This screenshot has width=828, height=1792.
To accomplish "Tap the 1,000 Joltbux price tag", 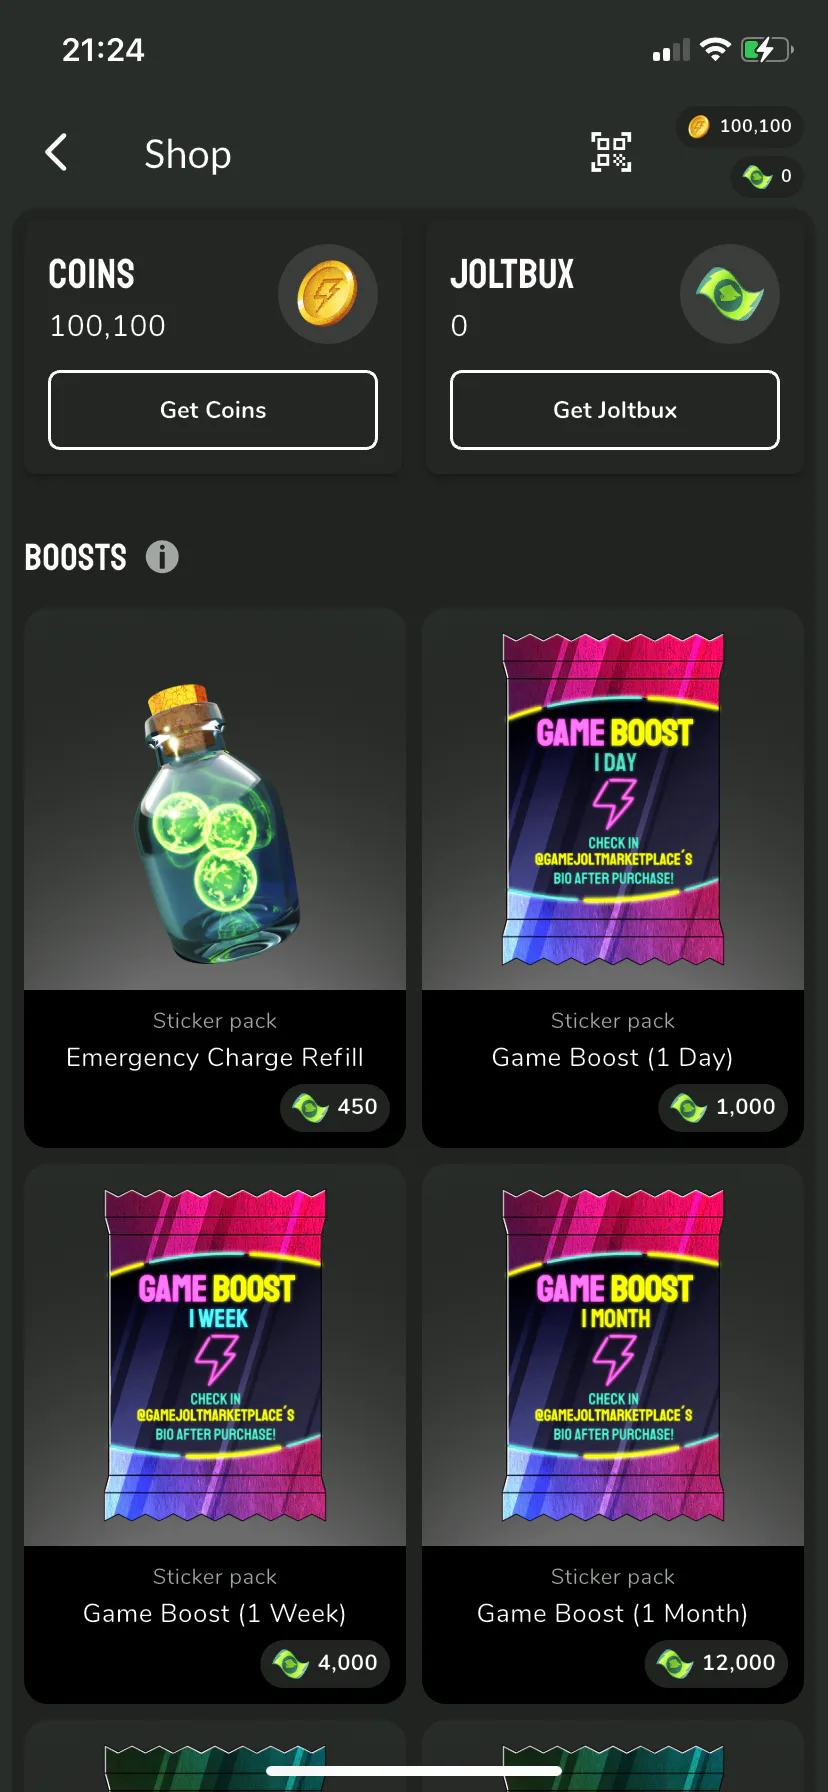I will tap(723, 1107).
